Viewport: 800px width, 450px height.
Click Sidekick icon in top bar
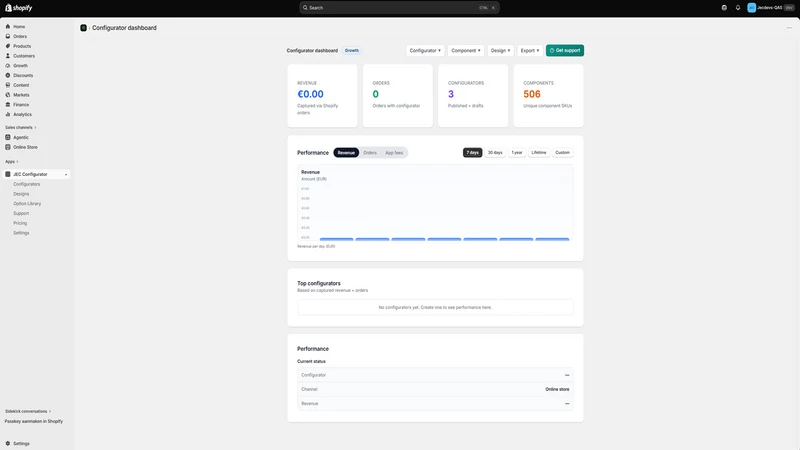coord(724,8)
